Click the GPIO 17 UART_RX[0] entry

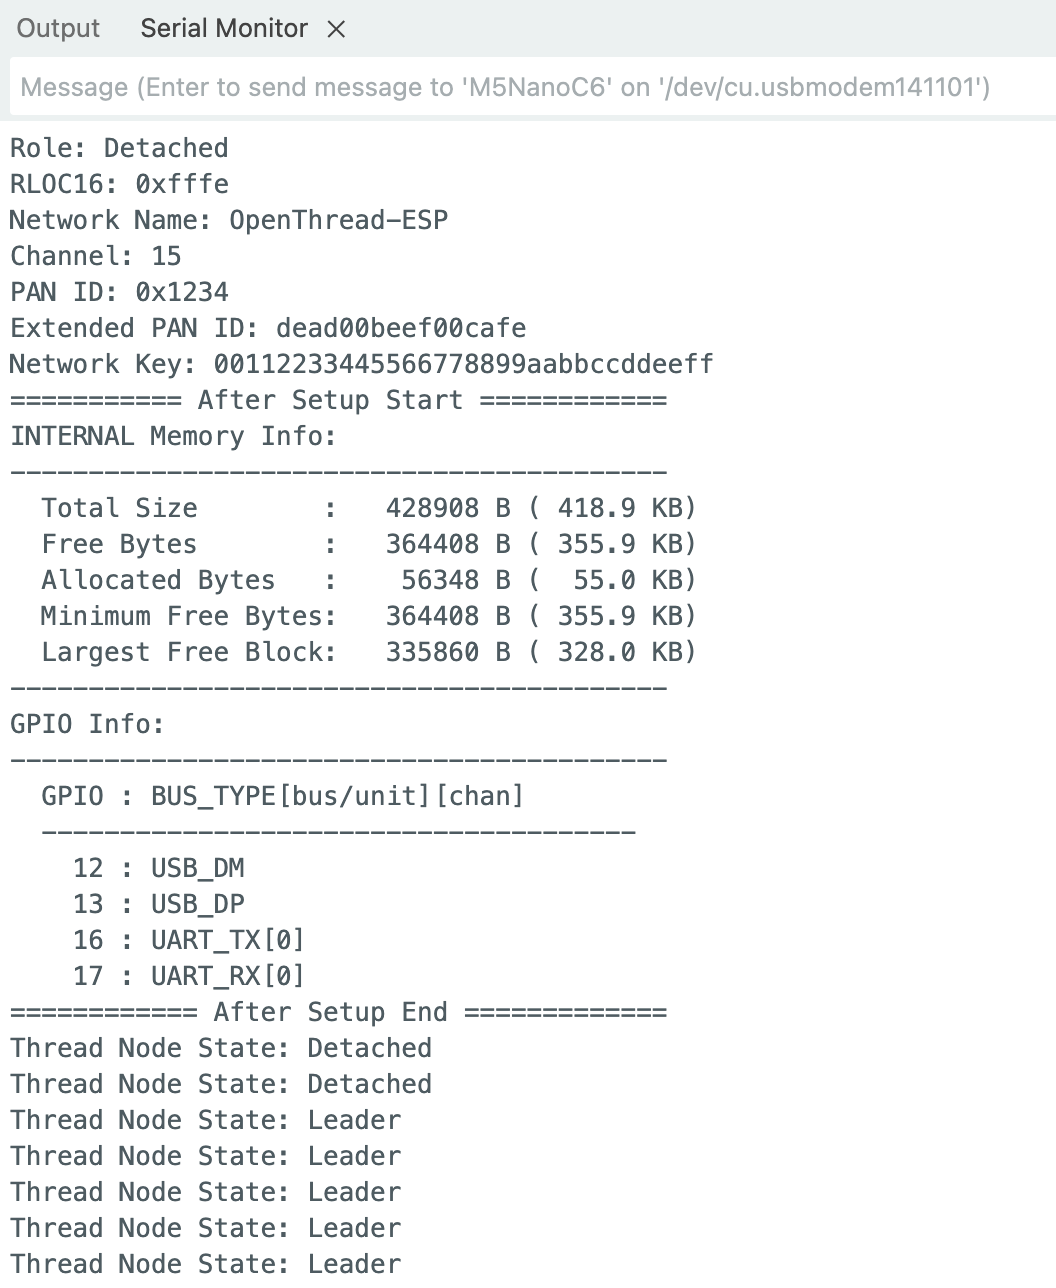(x=188, y=976)
